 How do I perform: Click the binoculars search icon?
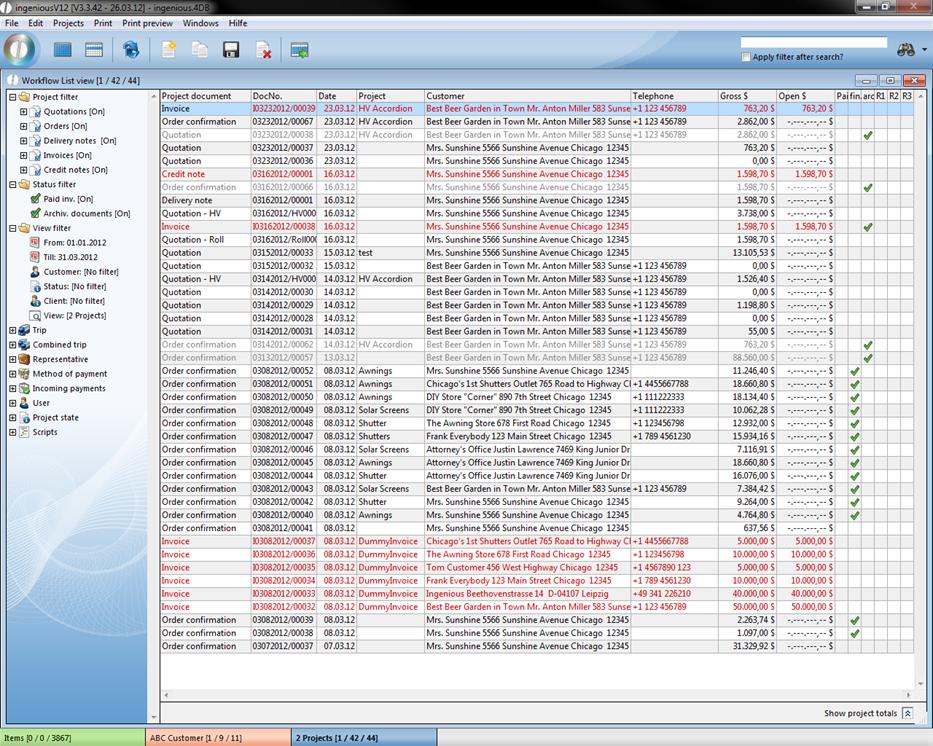point(906,49)
